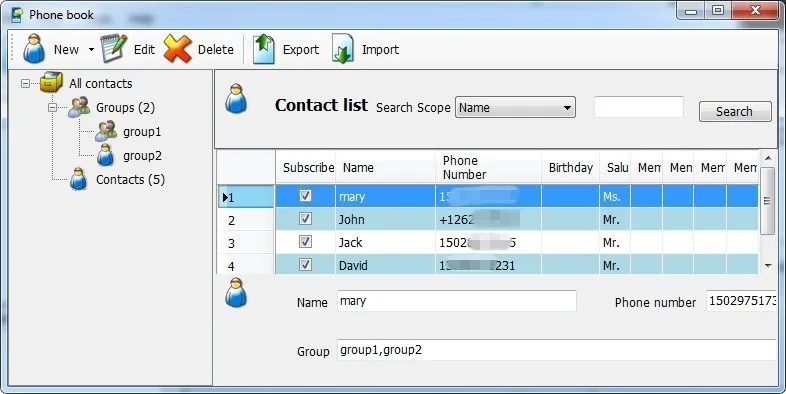Click the Name column header
This screenshot has width=786, height=394.
coord(385,167)
